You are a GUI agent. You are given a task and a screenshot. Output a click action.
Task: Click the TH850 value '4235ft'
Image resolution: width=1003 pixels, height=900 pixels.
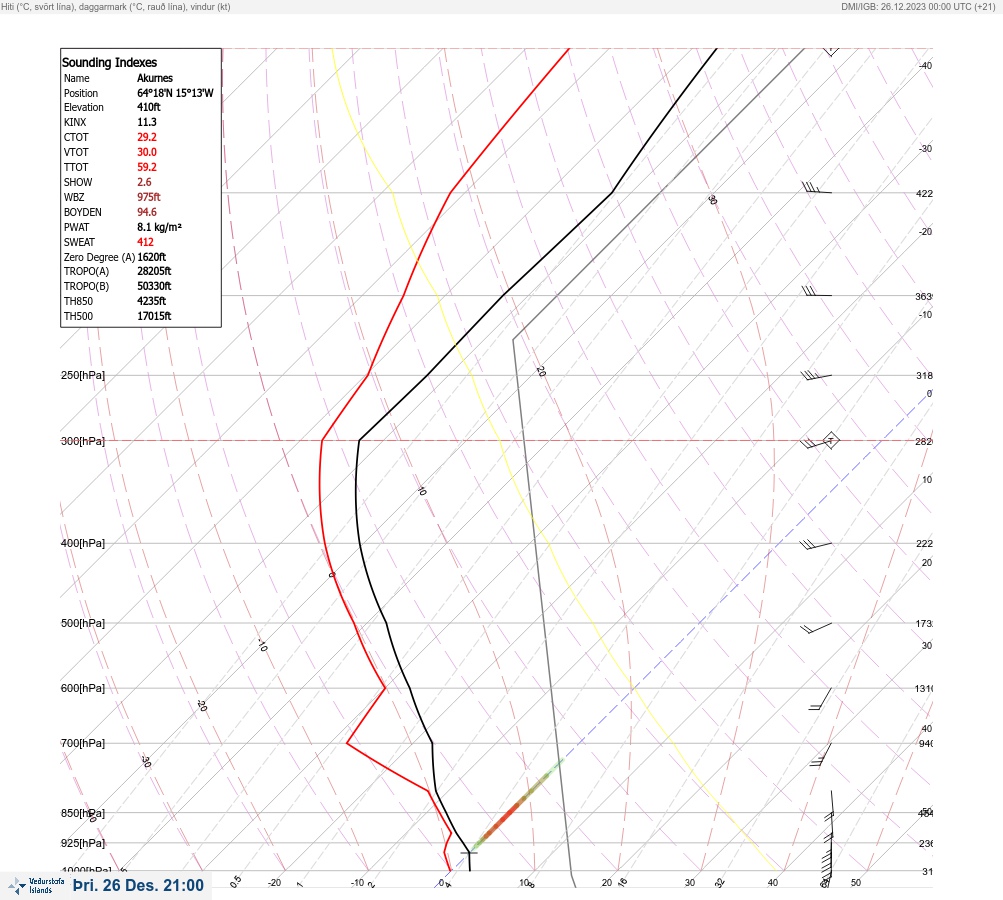152,301
